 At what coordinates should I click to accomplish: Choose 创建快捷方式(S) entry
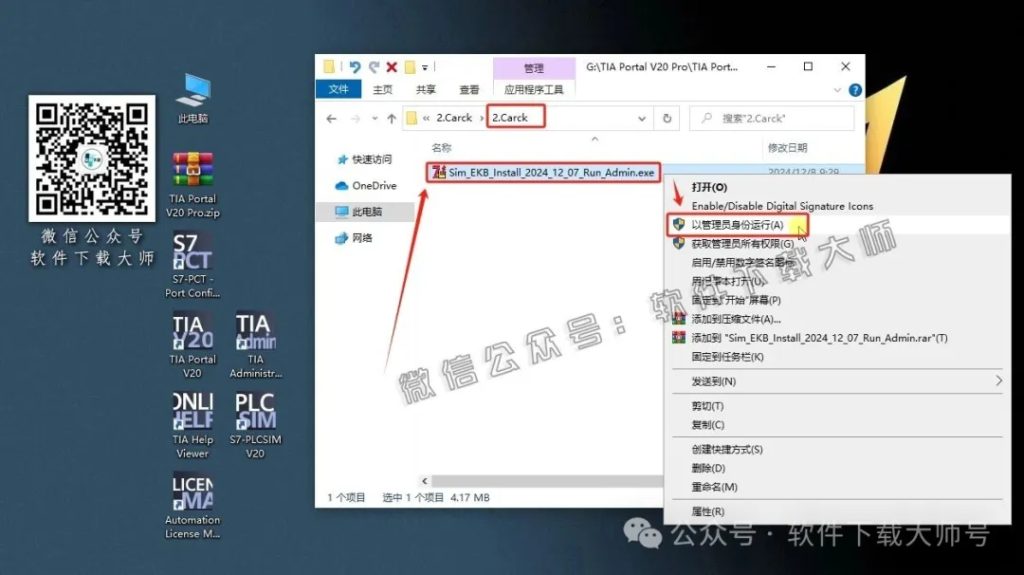pos(727,450)
